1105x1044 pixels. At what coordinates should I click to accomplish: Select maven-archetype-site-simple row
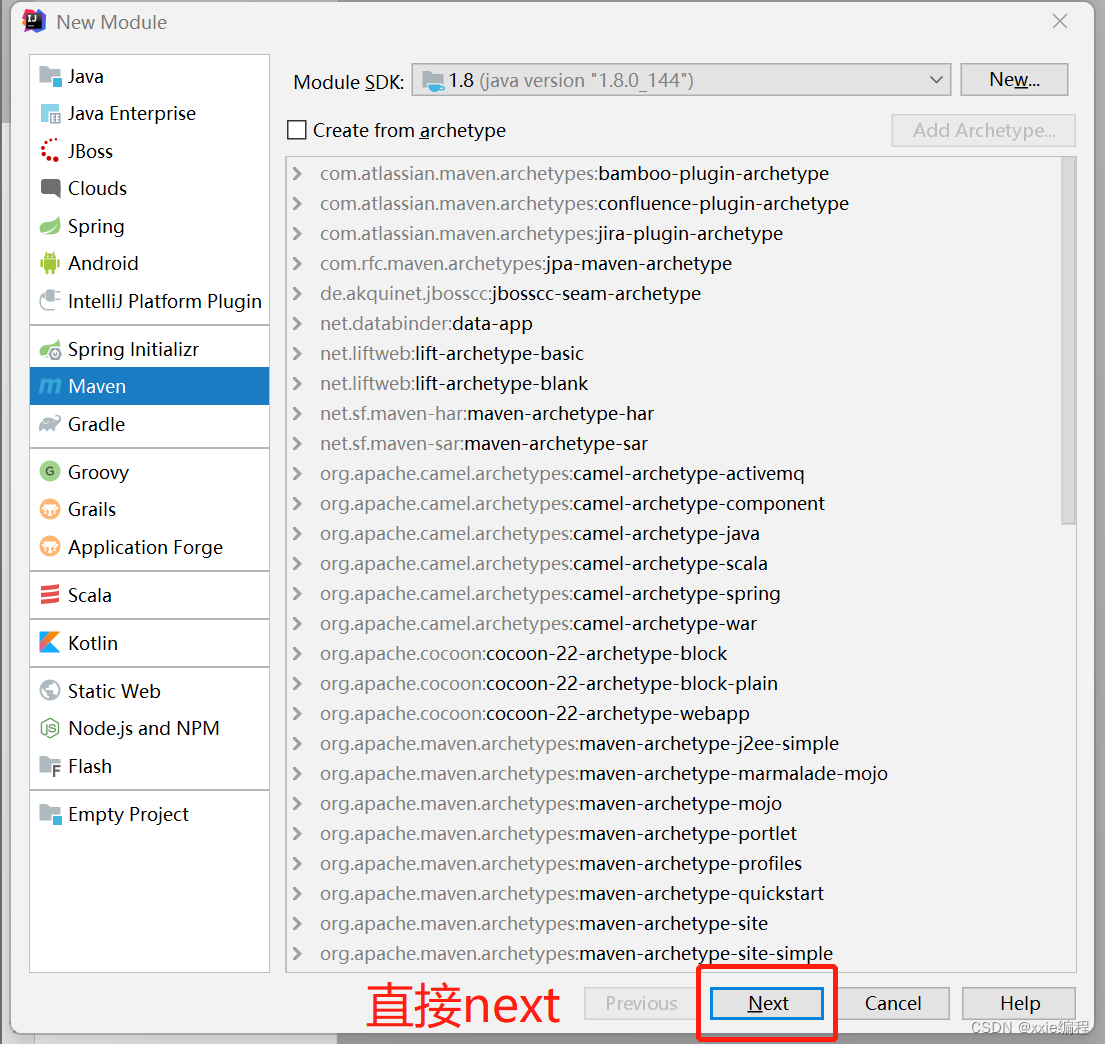tap(674, 953)
